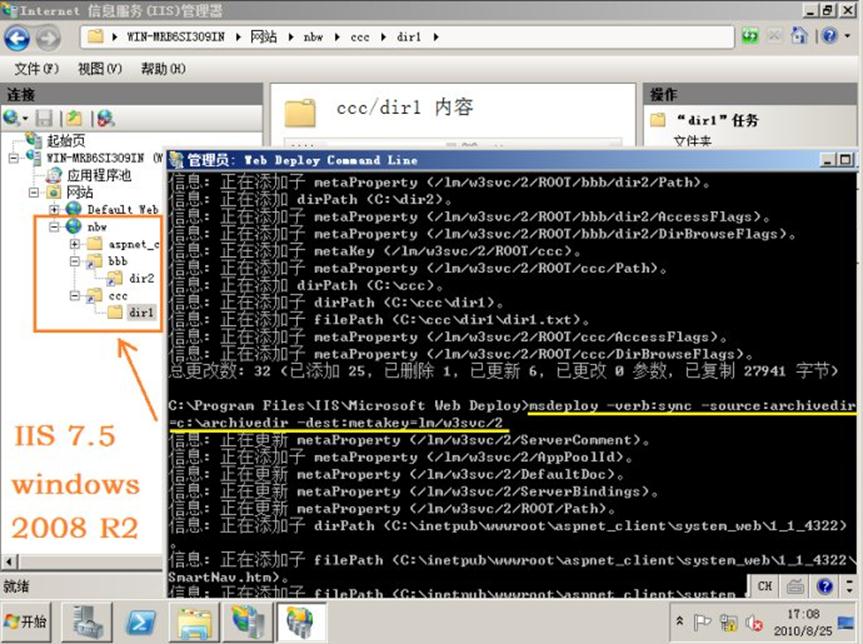Expand the Default Web tree node

tap(54, 210)
